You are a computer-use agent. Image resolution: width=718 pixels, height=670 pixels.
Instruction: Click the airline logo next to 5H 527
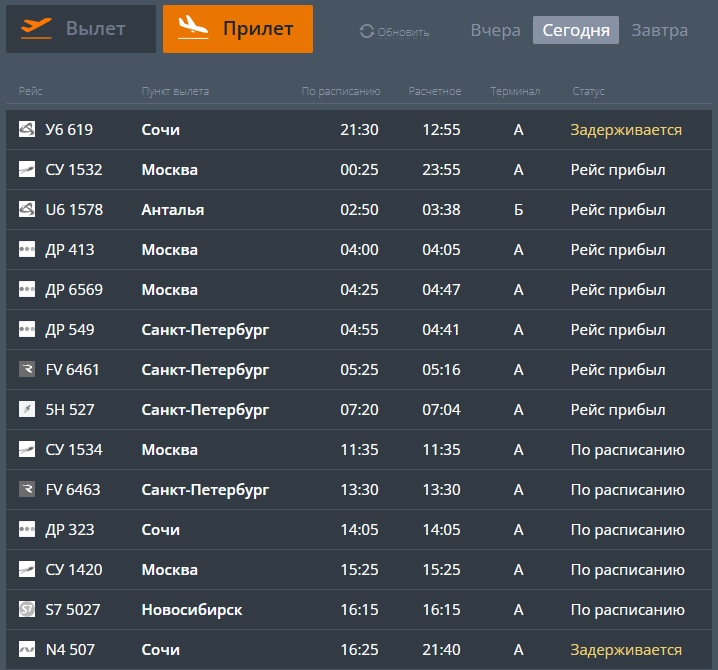[x=27, y=410]
